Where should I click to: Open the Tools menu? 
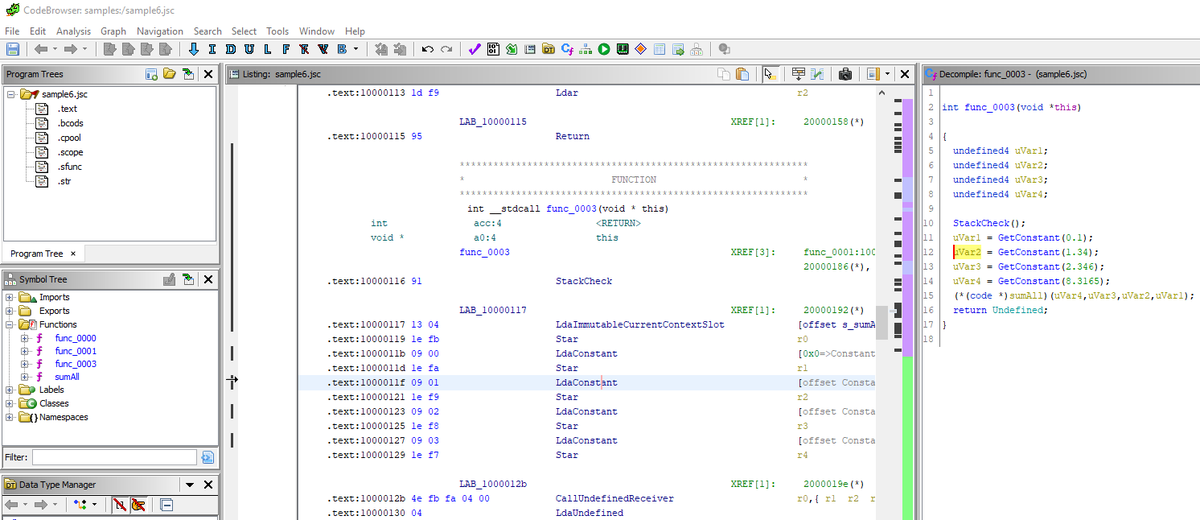point(277,31)
